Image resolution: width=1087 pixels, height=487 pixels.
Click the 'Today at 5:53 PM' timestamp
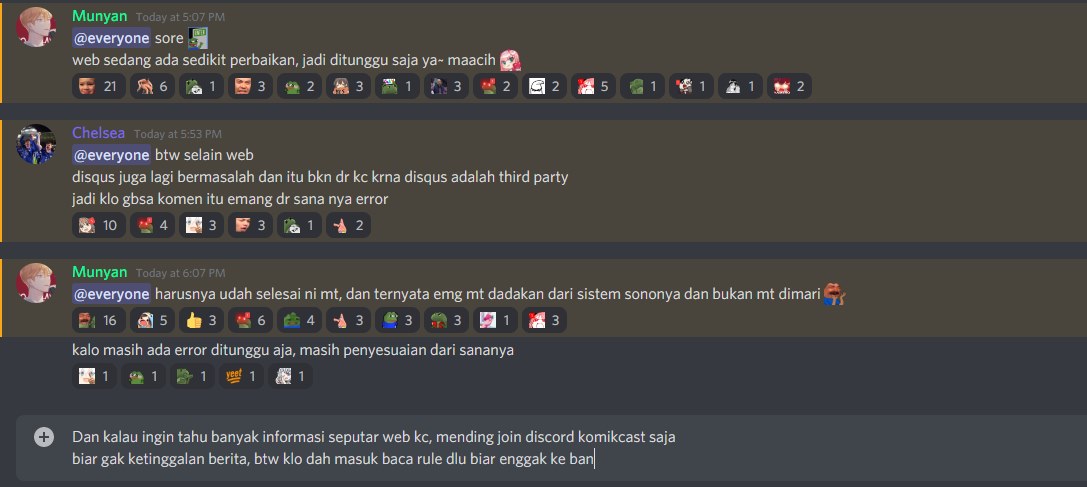coord(177,134)
